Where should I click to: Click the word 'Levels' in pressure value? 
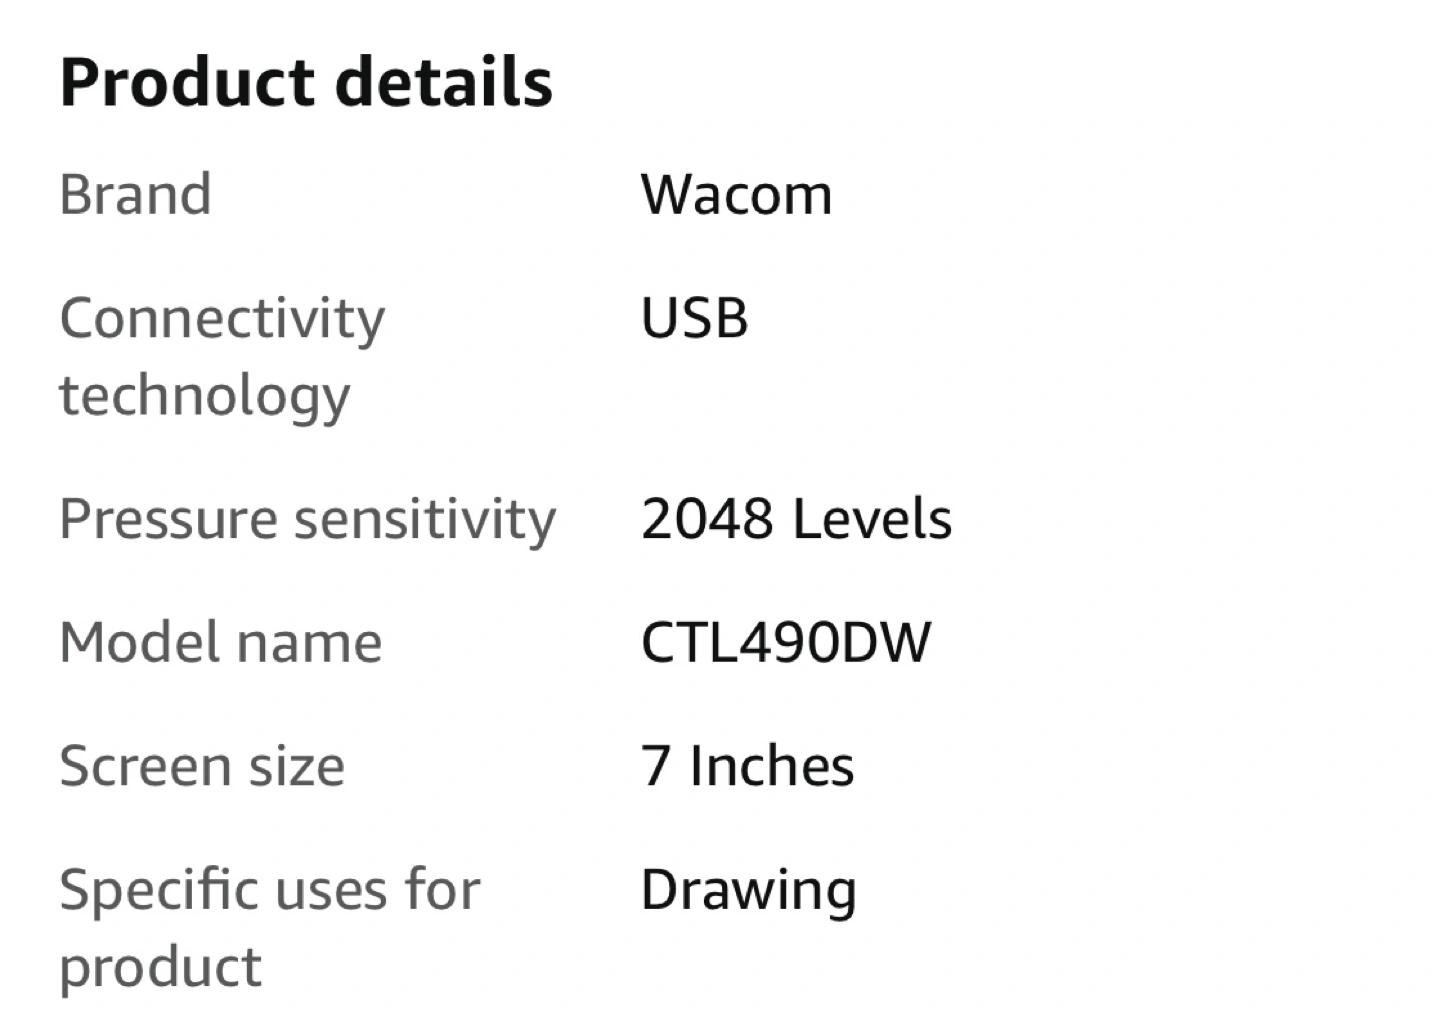click(872, 519)
